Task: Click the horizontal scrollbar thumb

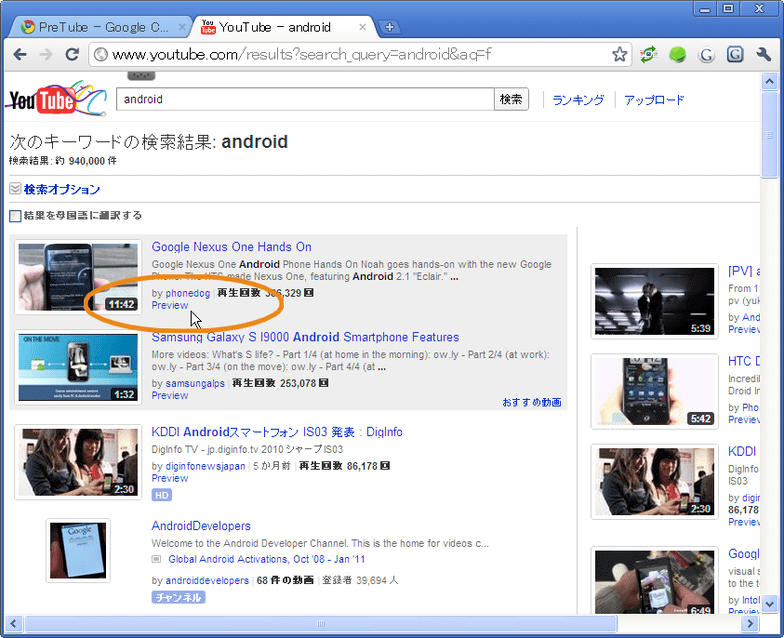Action: [320, 624]
